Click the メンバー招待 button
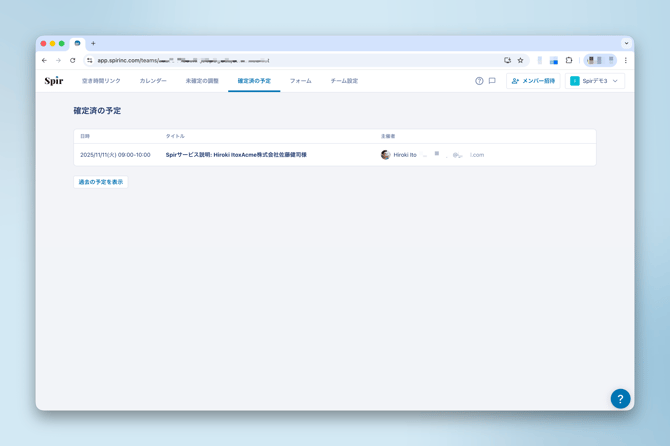Image resolution: width=670 pixels, height=446 pixels. point(533,81)
